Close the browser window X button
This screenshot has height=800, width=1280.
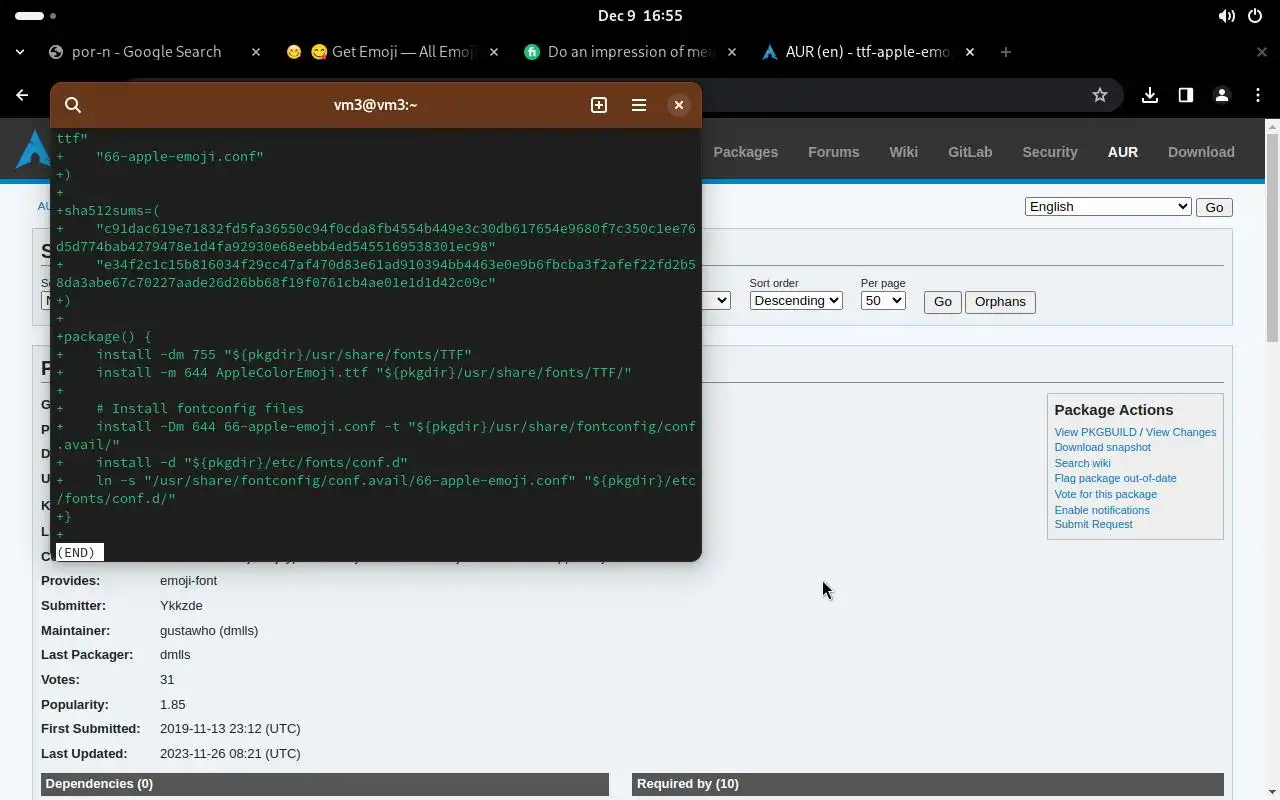pyautogui.click(x=1262, y=52)
